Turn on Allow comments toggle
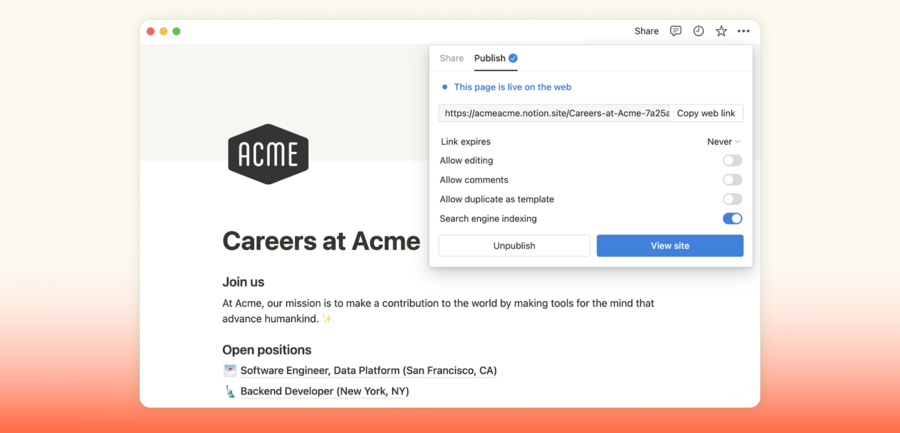The image size is (900, 433). click(x=732, y=180)
